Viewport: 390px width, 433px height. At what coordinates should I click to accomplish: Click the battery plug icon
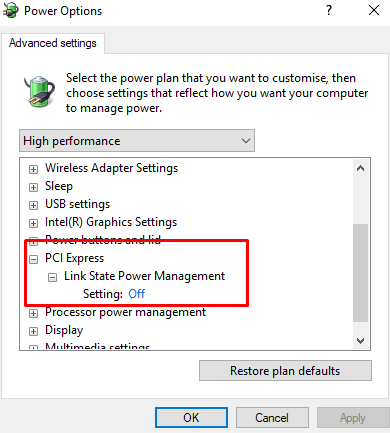(x=39, y=91)
